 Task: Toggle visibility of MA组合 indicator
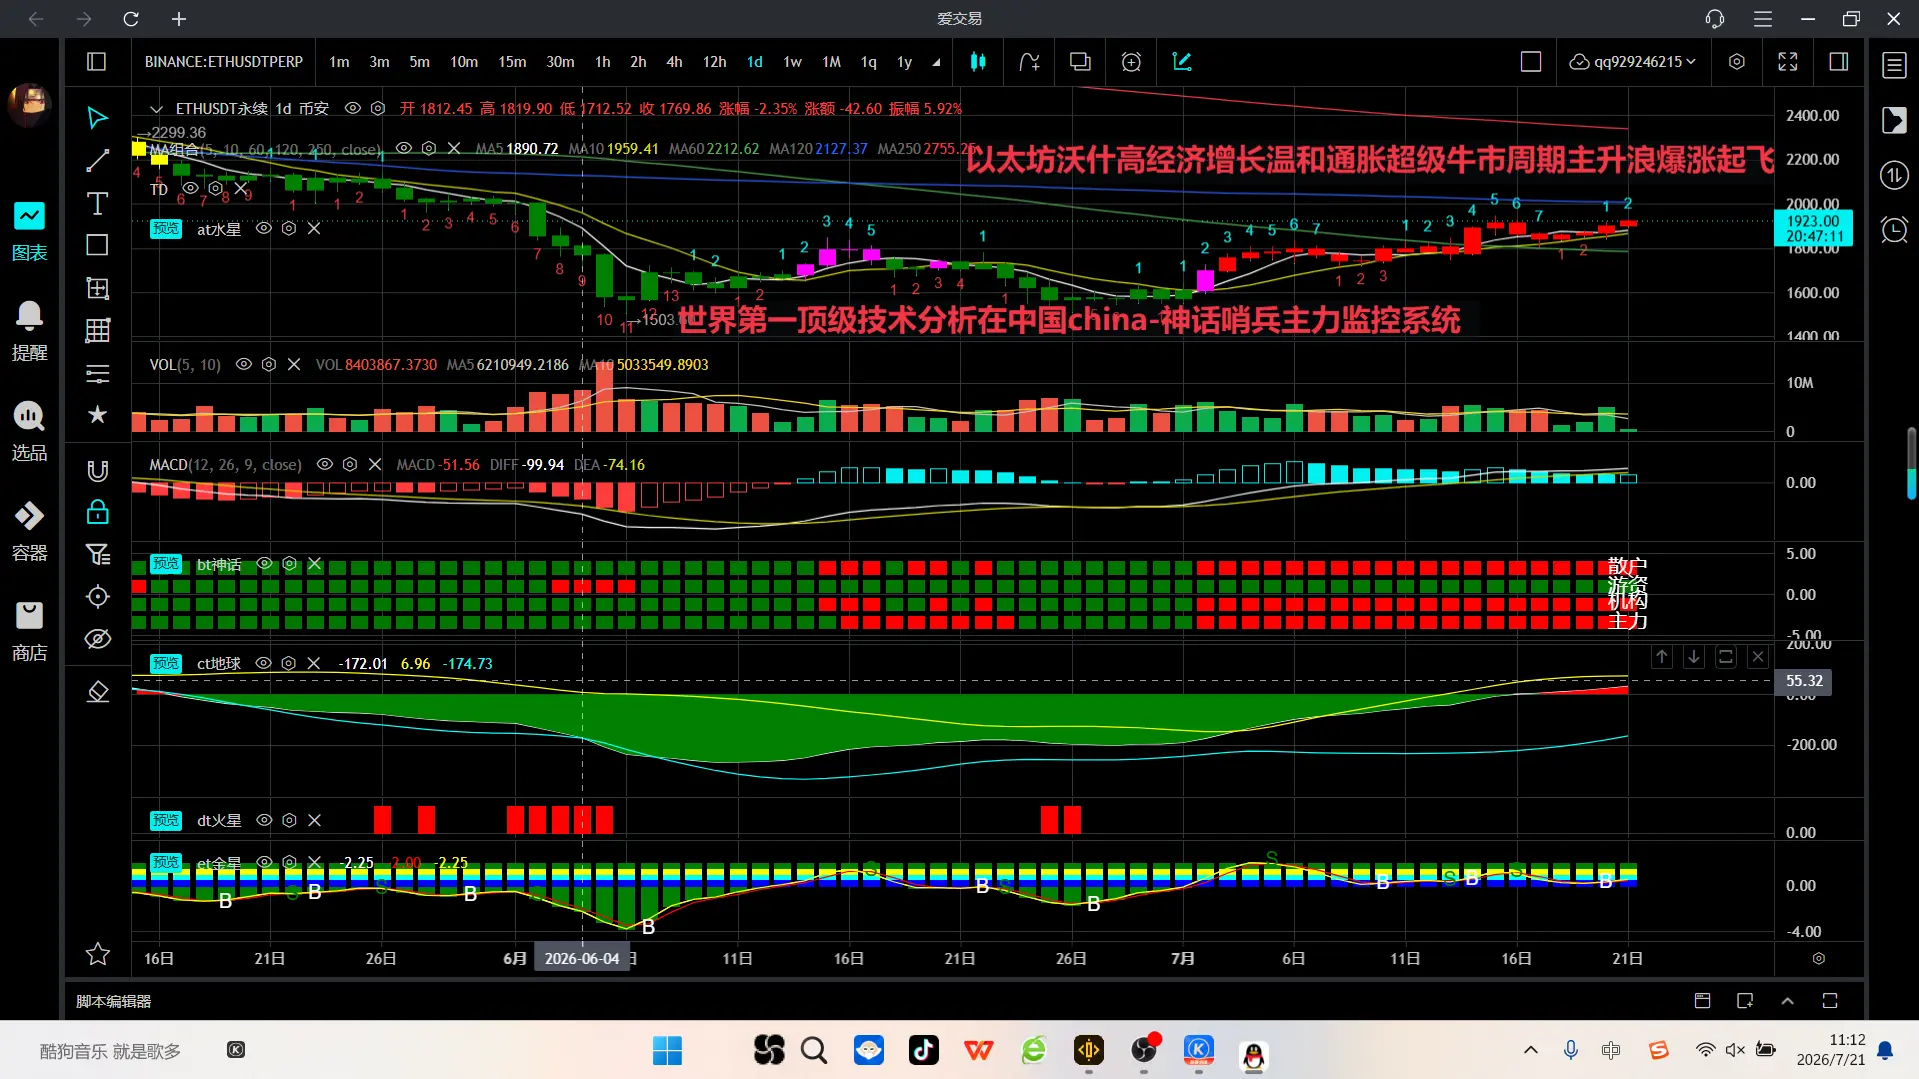(404, 148)
